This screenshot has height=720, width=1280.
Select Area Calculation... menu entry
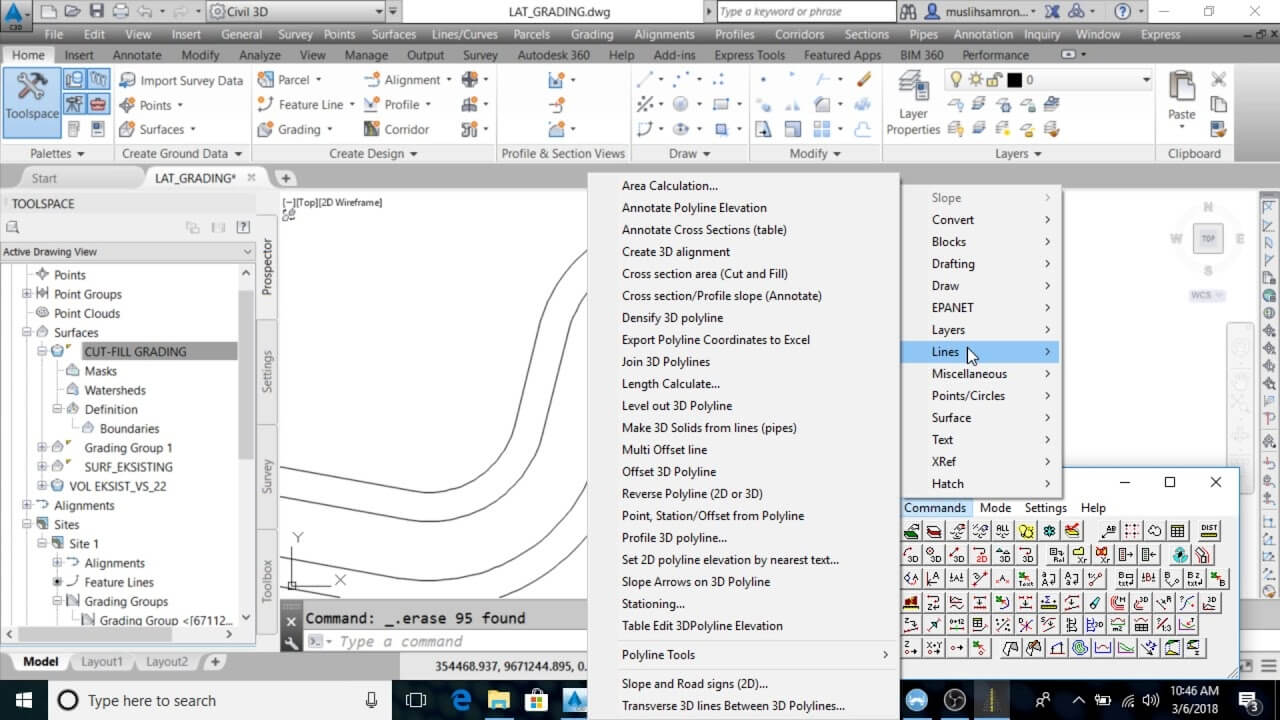click(x=670, y=185)
